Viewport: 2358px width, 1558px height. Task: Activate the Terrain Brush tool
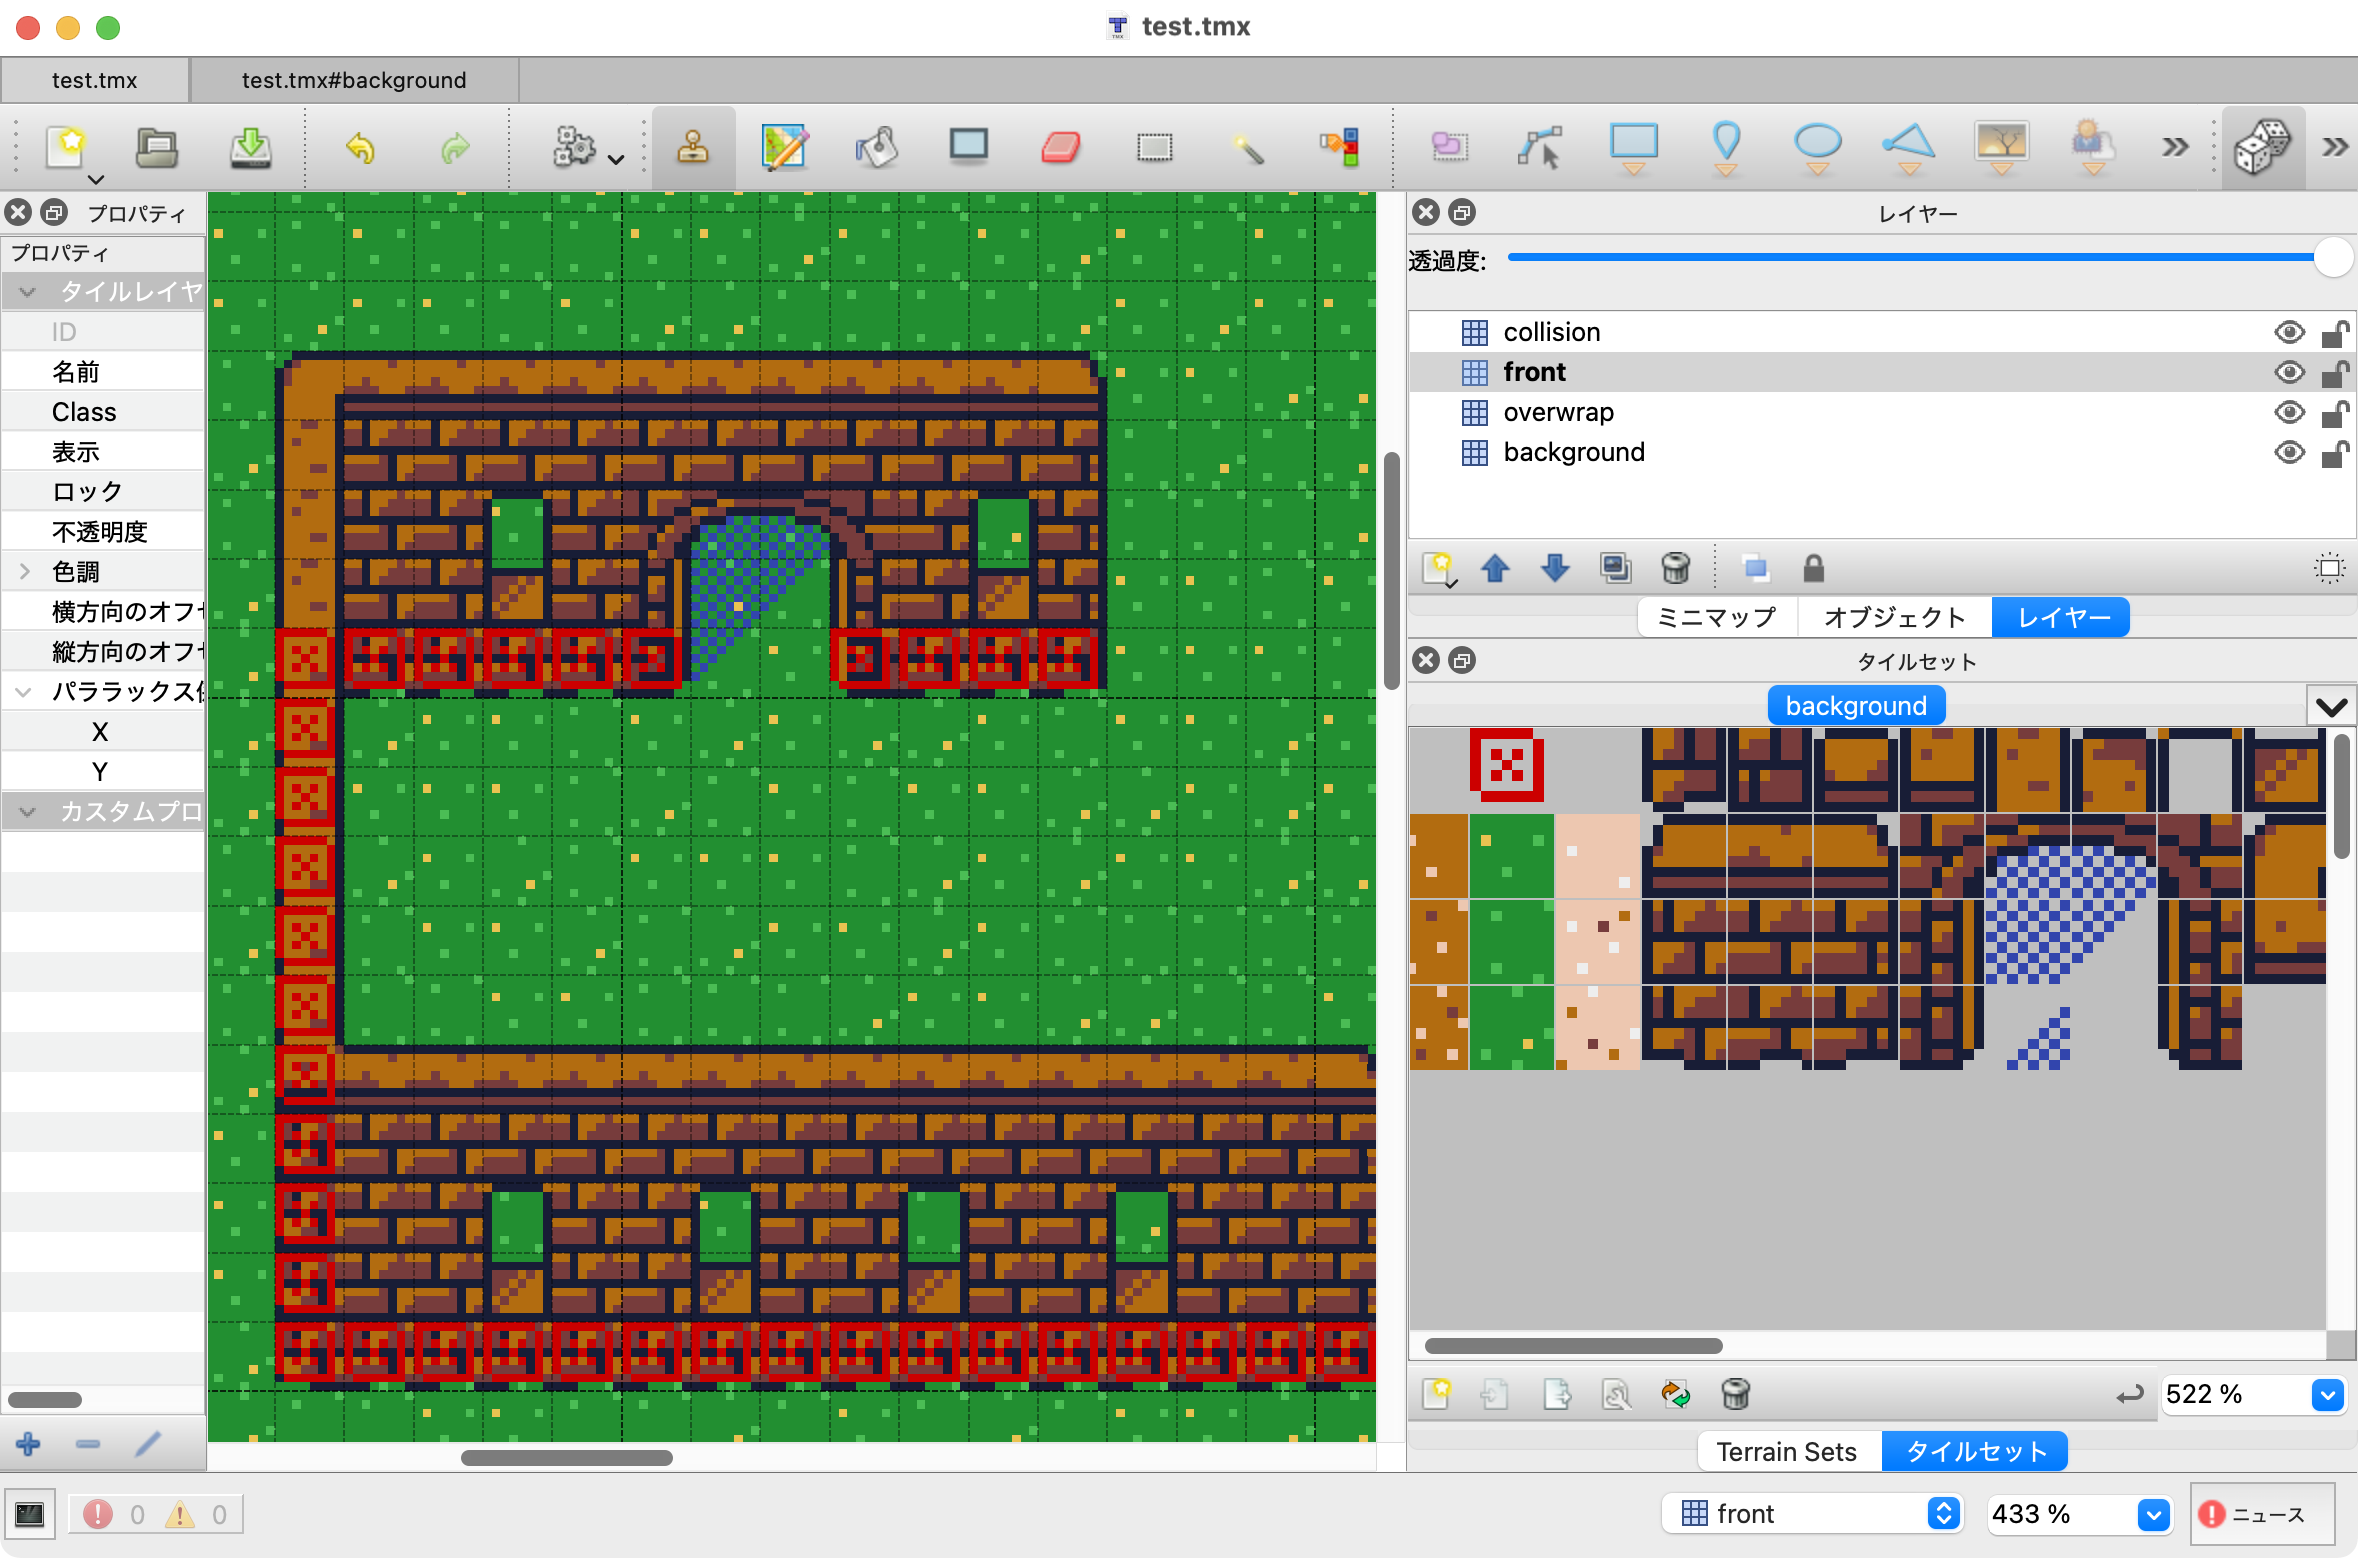pos(785,148)
